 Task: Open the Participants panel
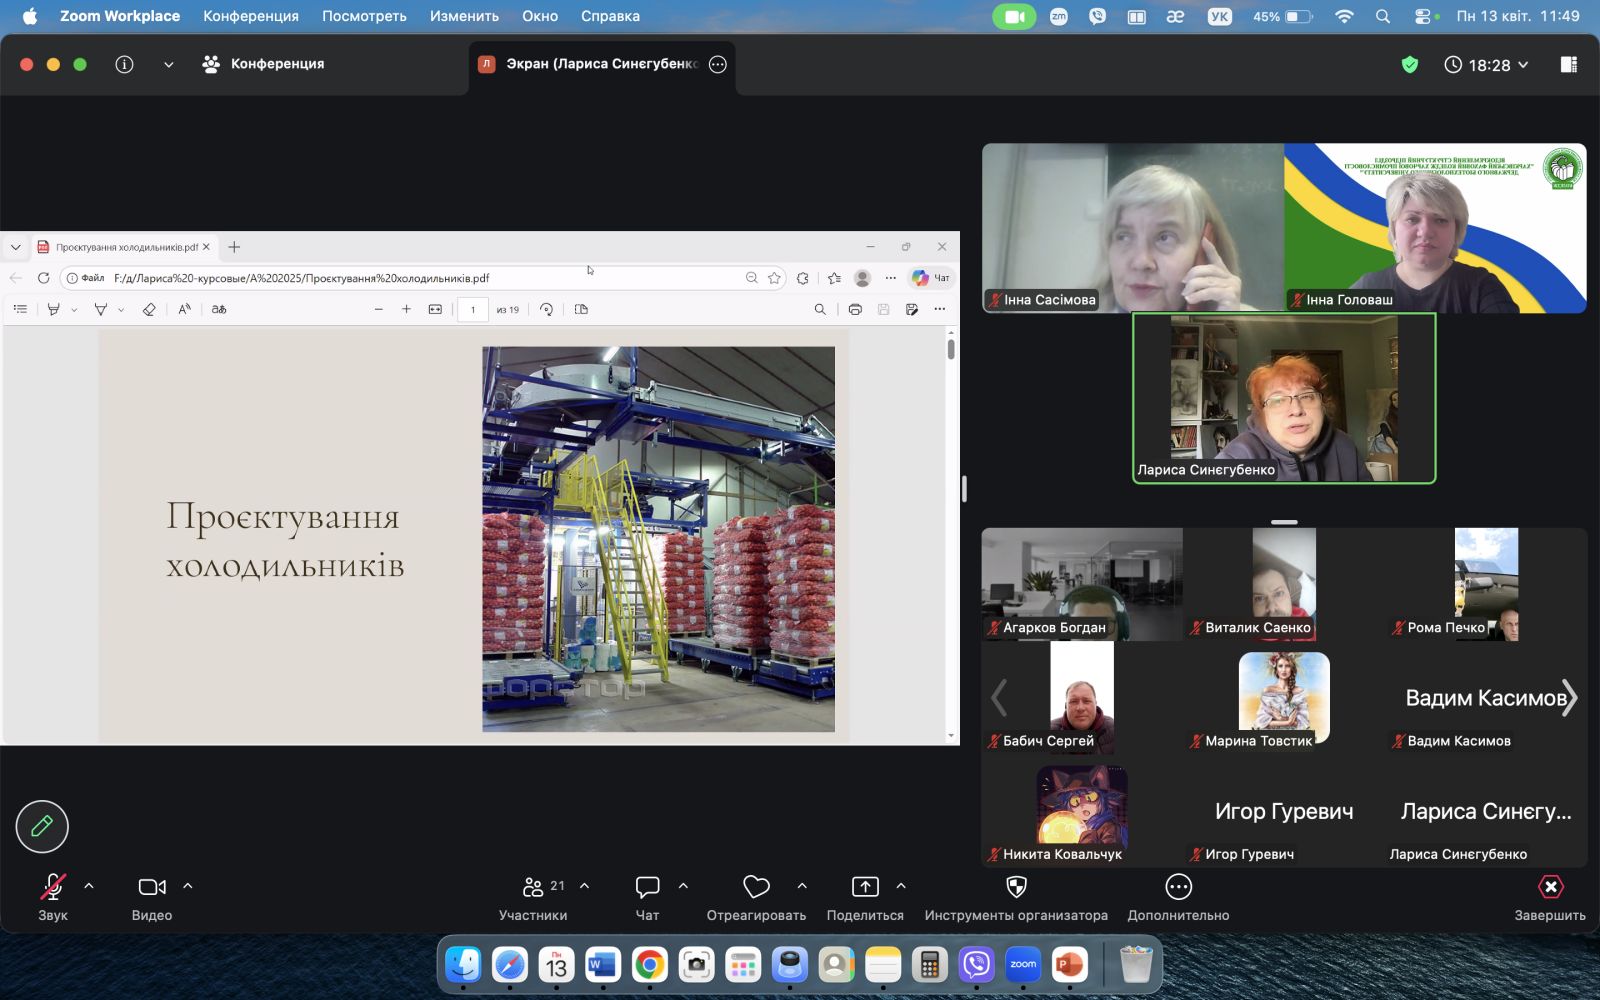(533, 887)
